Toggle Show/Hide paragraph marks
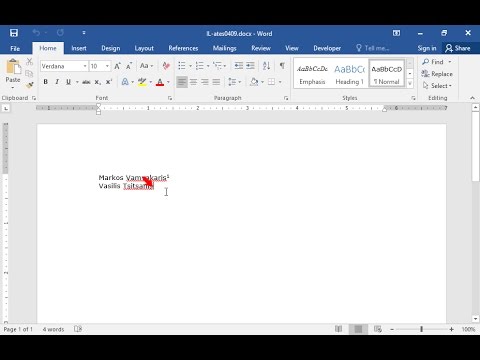The width and height of the screenshot is (480, 360). click(x=282, y=66)
